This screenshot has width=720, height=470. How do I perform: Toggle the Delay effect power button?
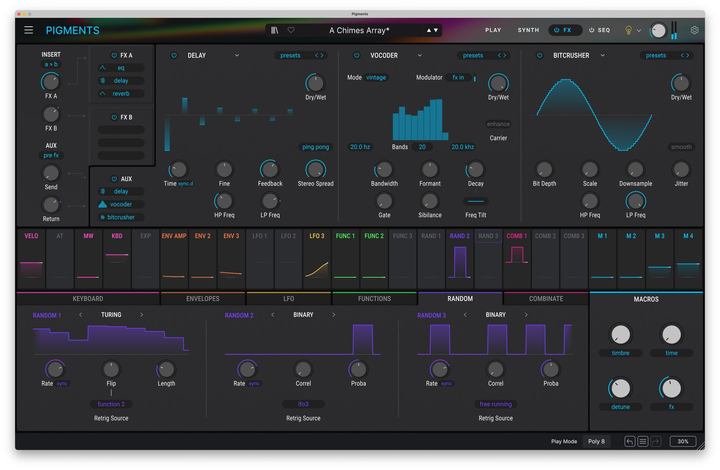(174, 55)
